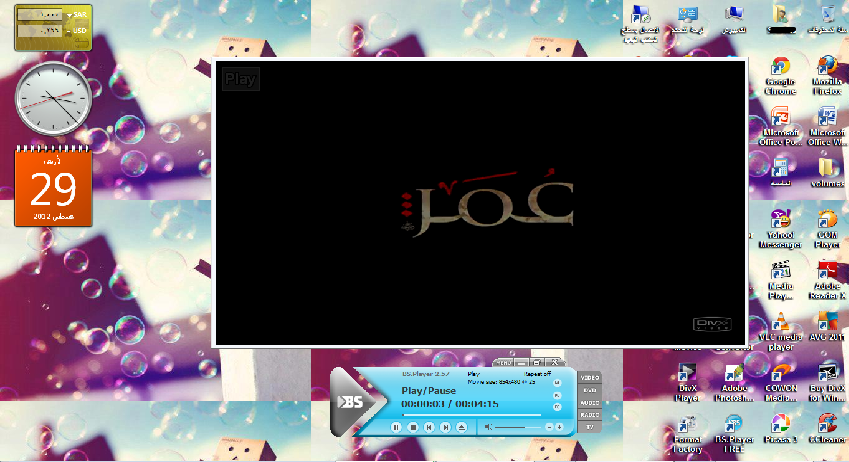
Task: Open the Mozilla Firefox desktop shortcut
Action: click(x=827, y=76)
